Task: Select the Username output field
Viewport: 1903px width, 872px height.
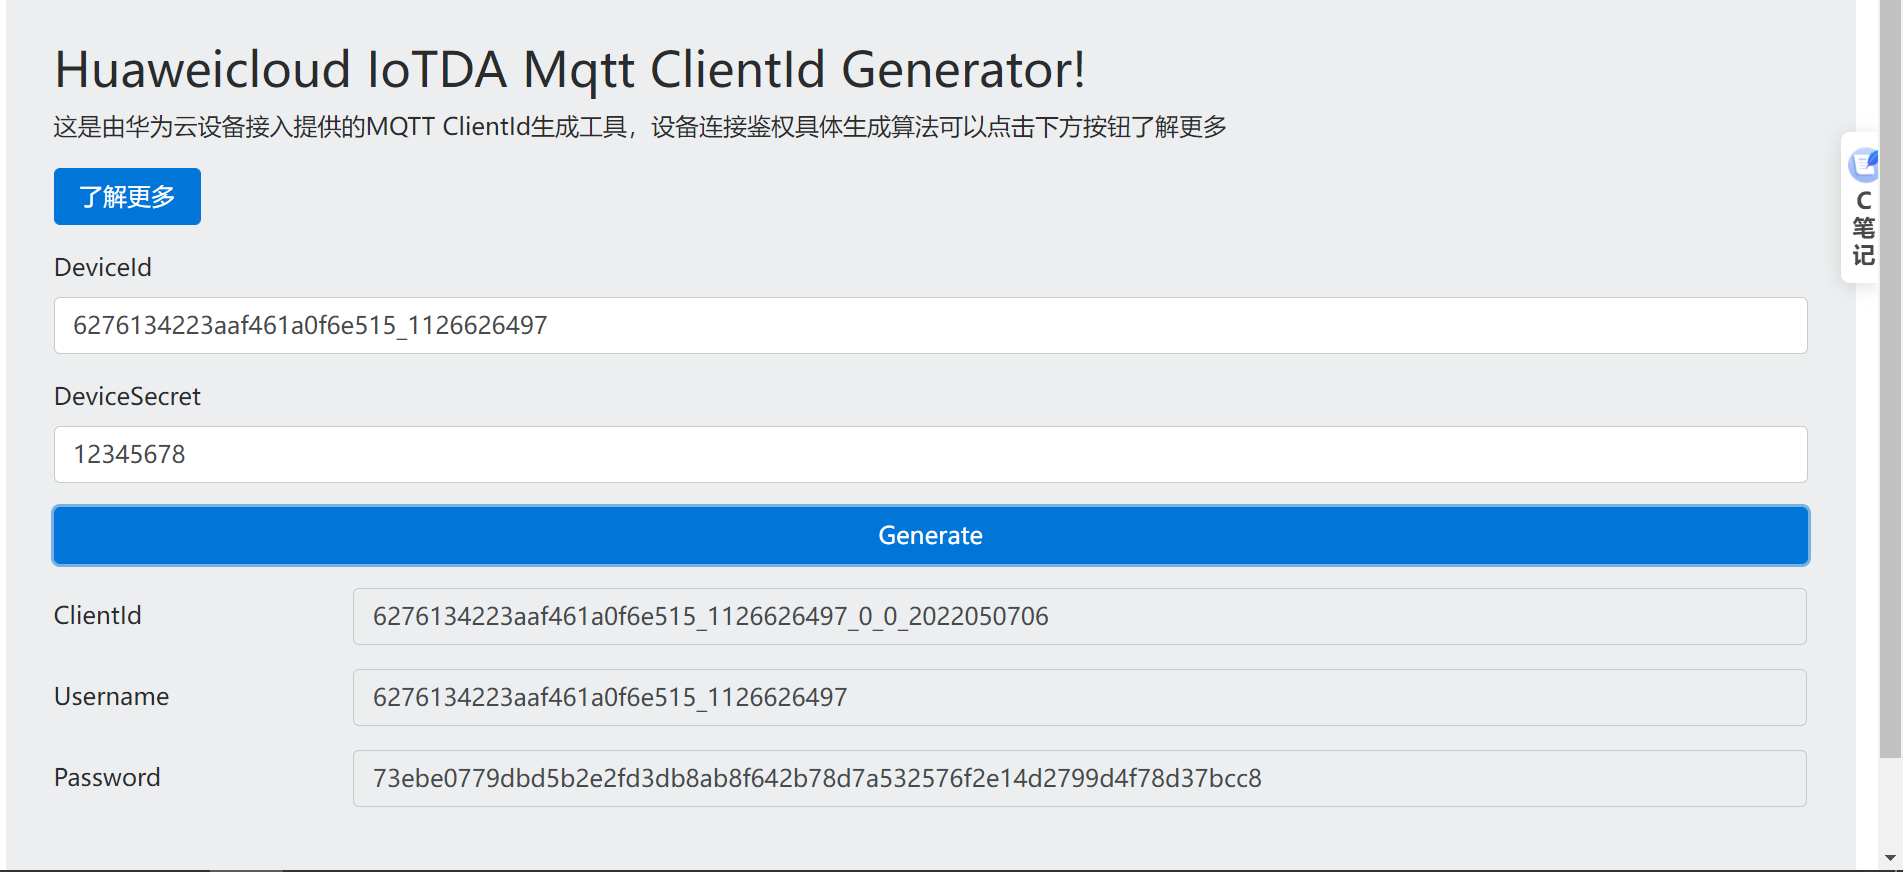Action: coord(1079,698)
